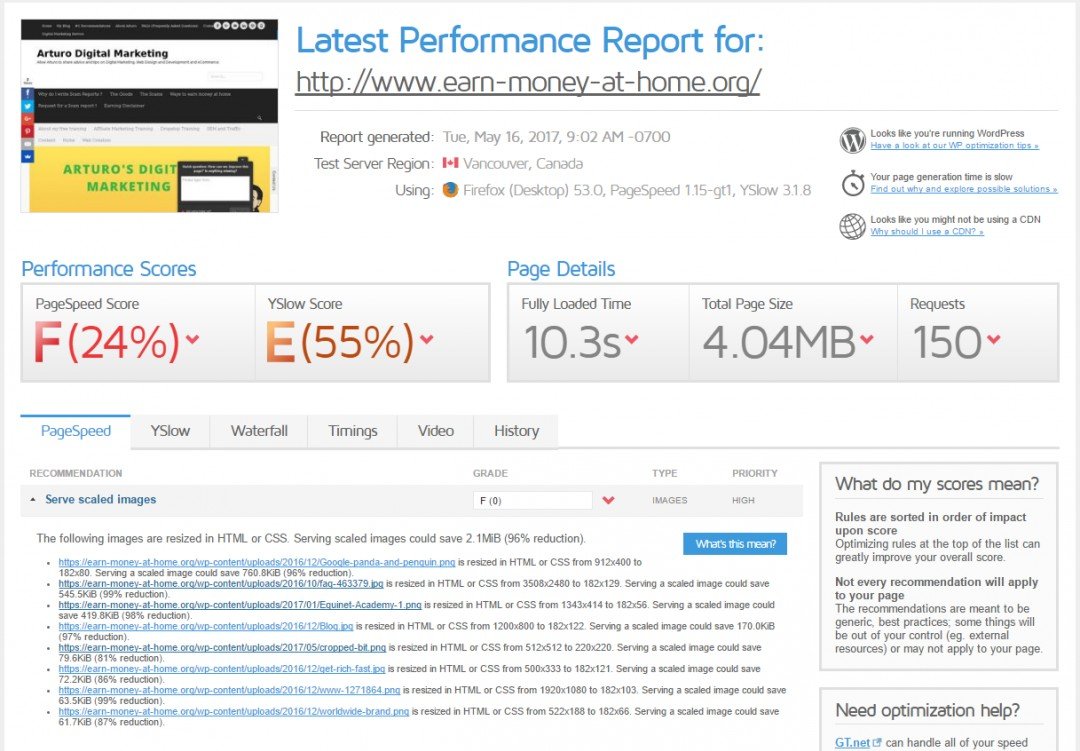Click the PRIORITY column header
Image resolution: width=1080 pixels, height=751 pixels.
pos(755,473)
